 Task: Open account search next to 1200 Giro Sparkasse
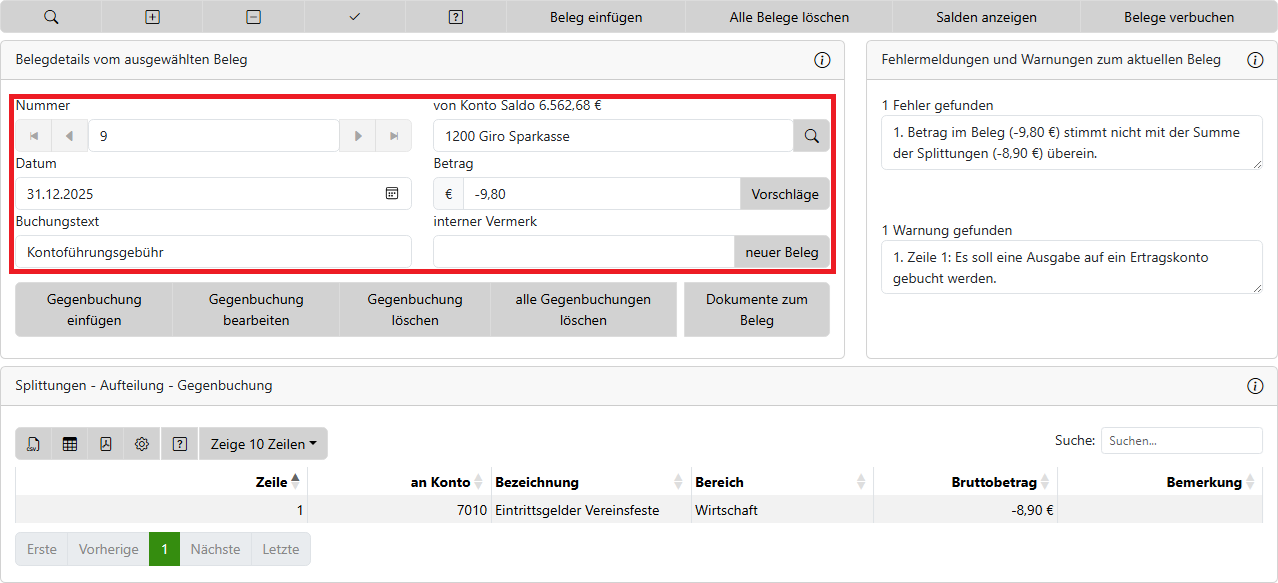coord(811,136)
